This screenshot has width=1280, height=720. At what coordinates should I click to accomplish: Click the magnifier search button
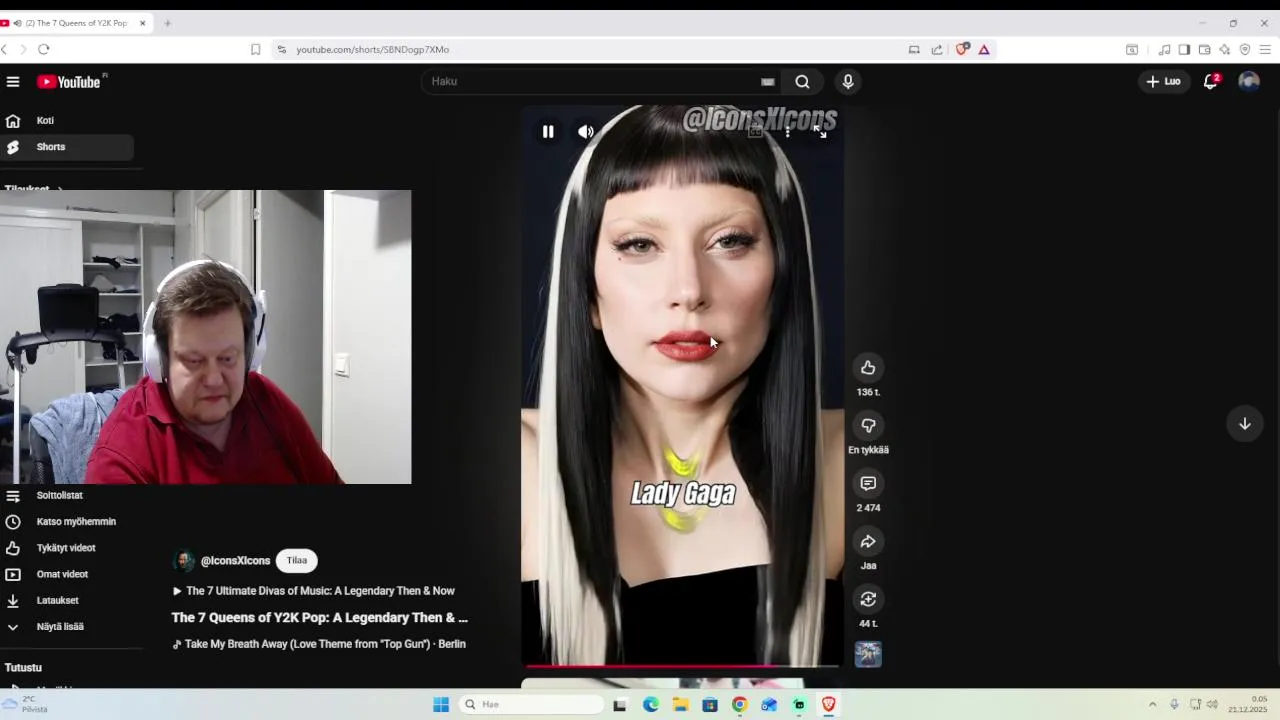coord(802,82)
